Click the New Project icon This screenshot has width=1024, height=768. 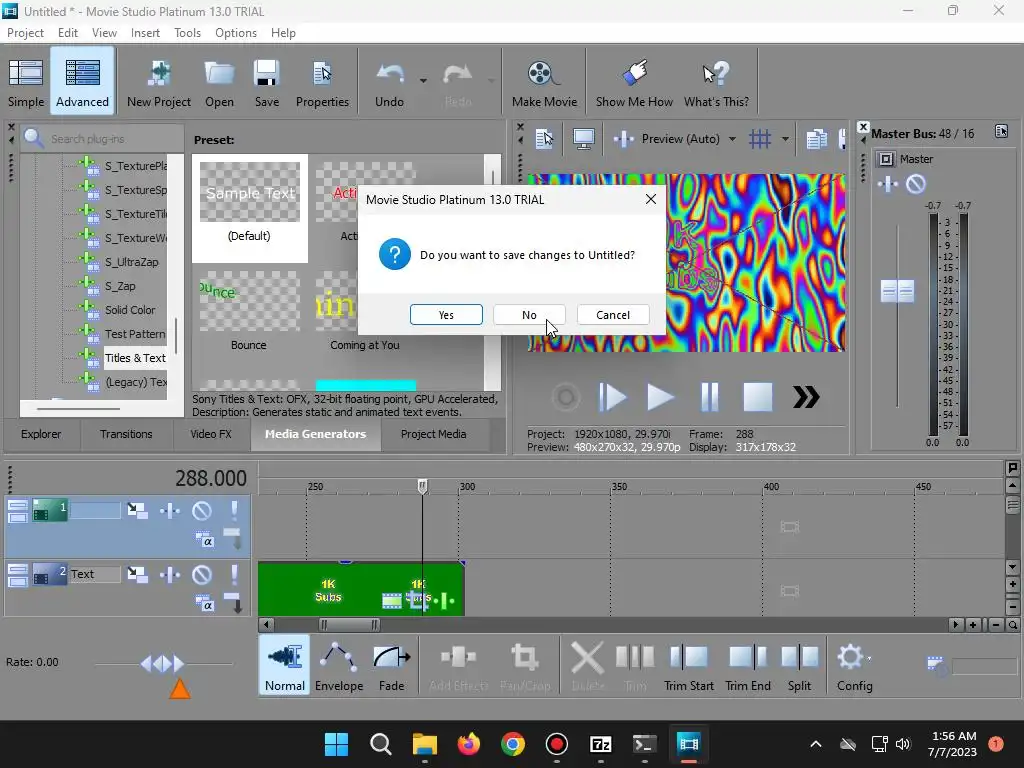click(x=159, y=82)
